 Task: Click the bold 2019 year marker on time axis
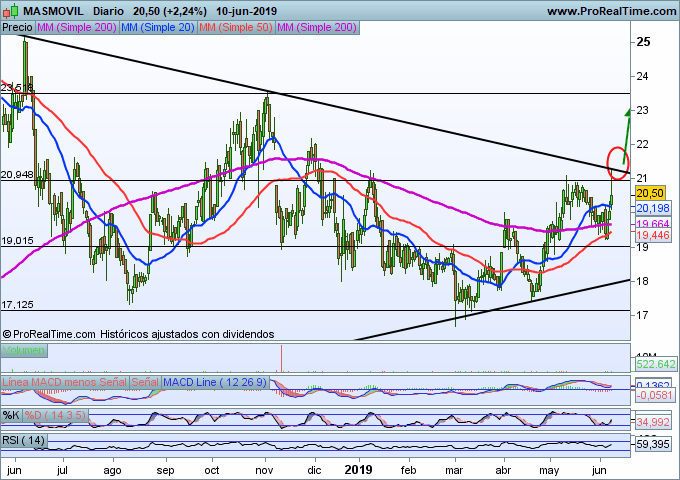point(358,470)
